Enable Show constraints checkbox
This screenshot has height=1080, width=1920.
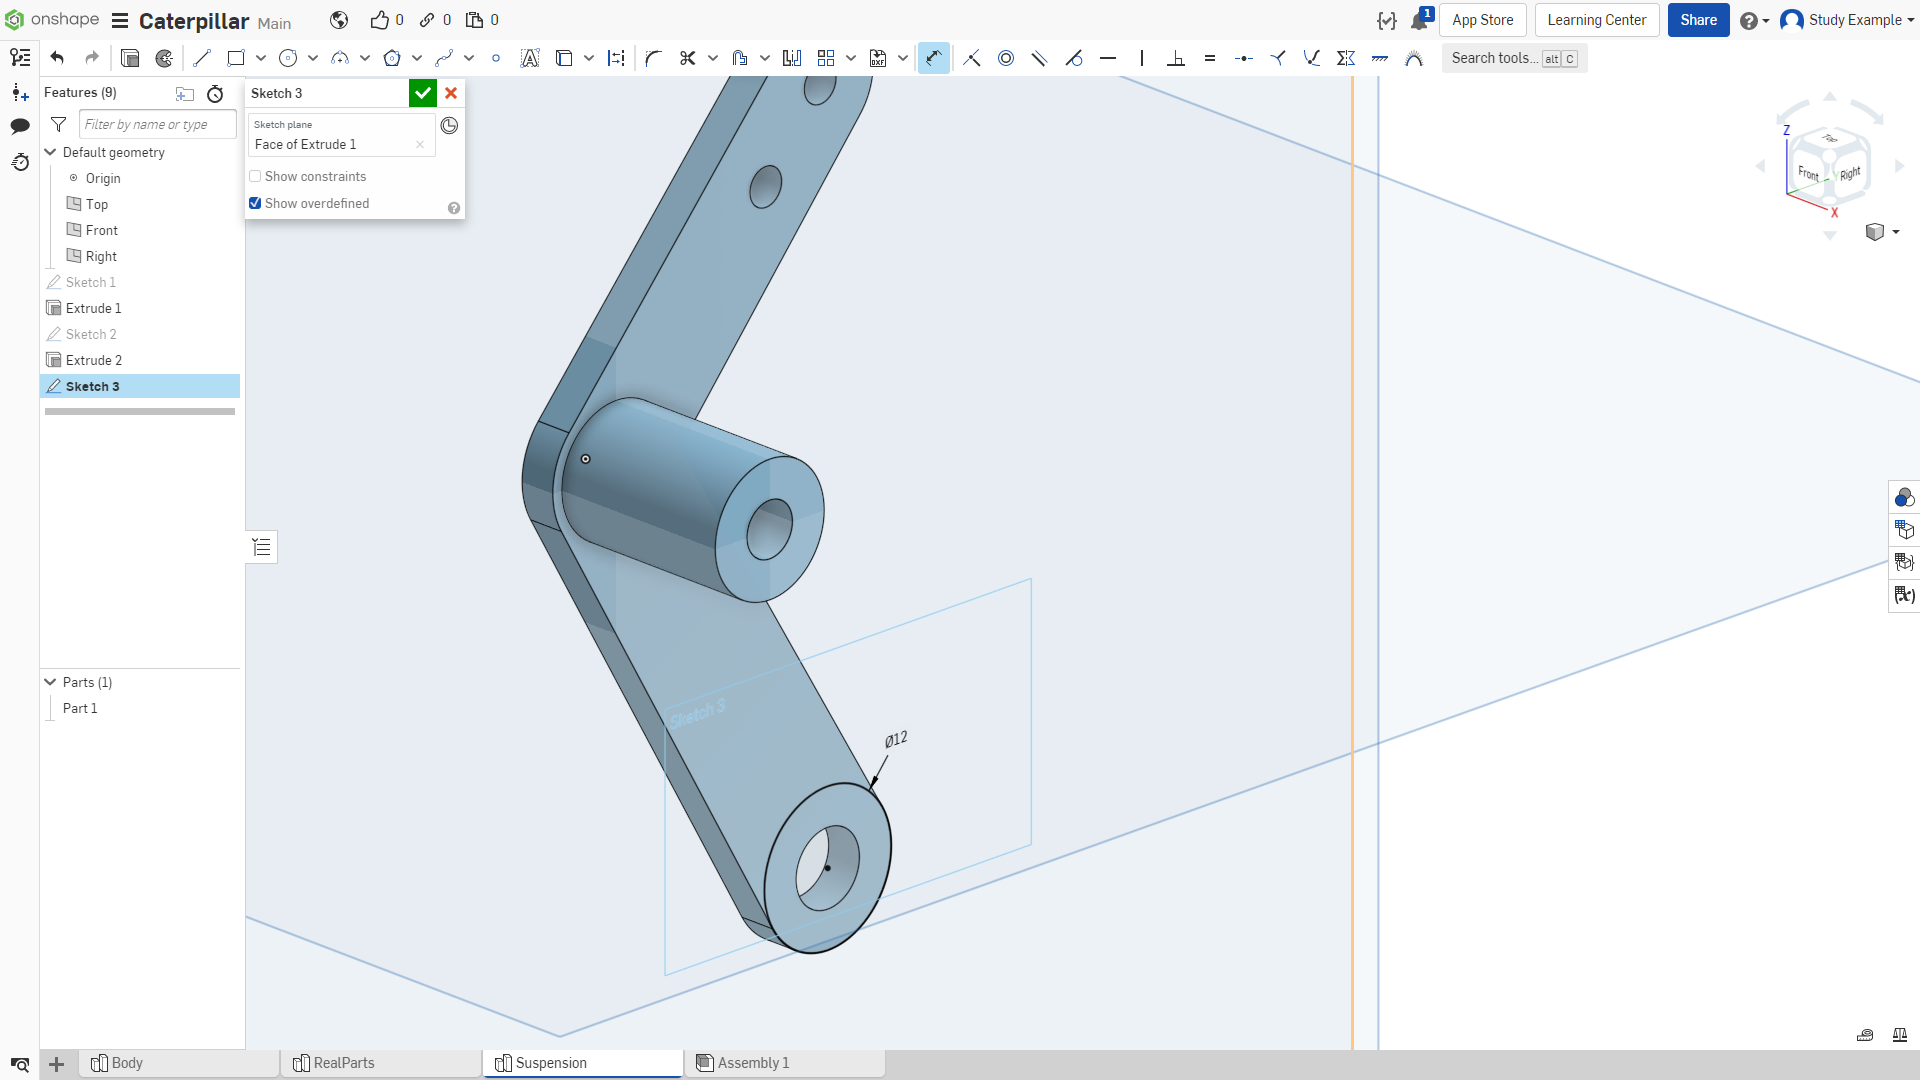(x=255, y=176)
